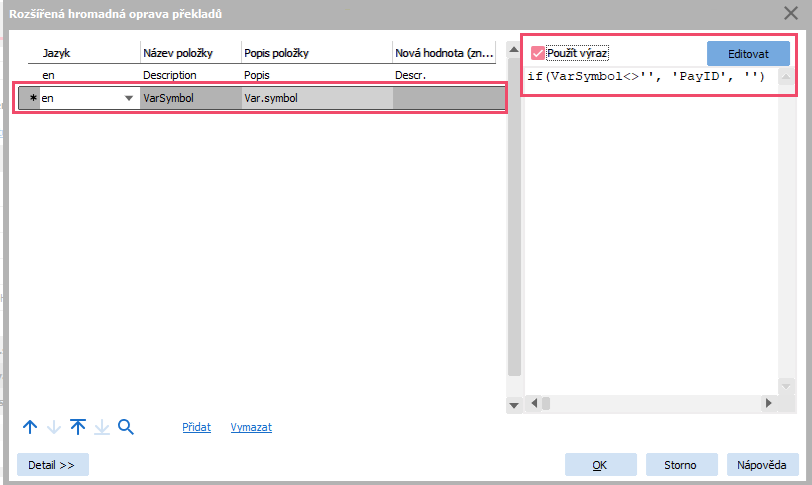Open search with the magnifier icon

coord(126,427)
